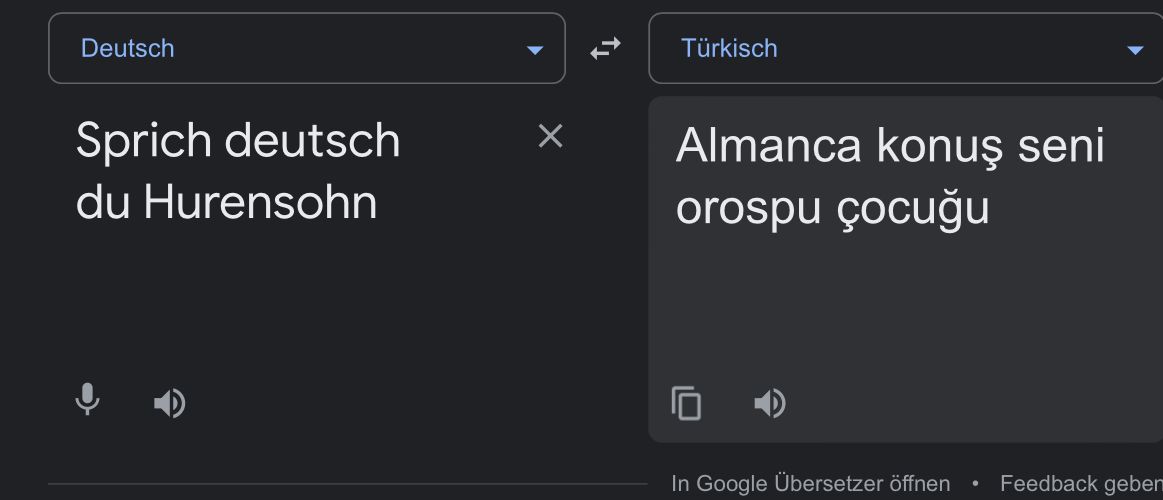Click the word "Almanca" in the translation
The width and height of the screenshot is (1163, 500).
768,146
